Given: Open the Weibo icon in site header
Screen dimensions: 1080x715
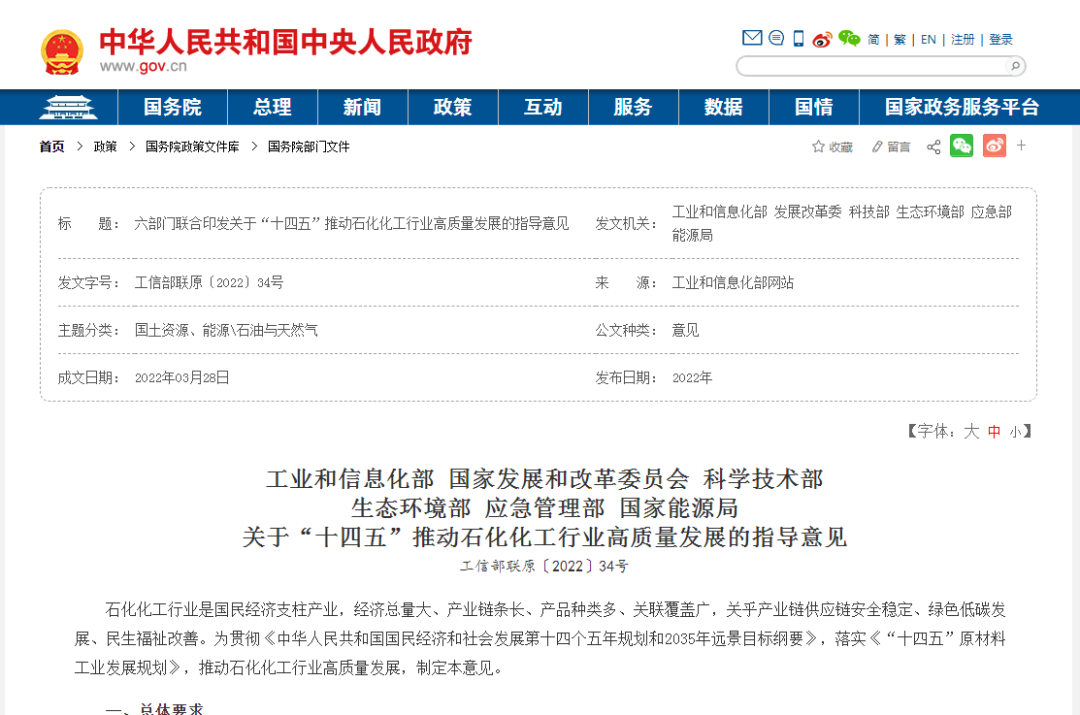Looking at the screenshot, I should click(x=823, y=38).
